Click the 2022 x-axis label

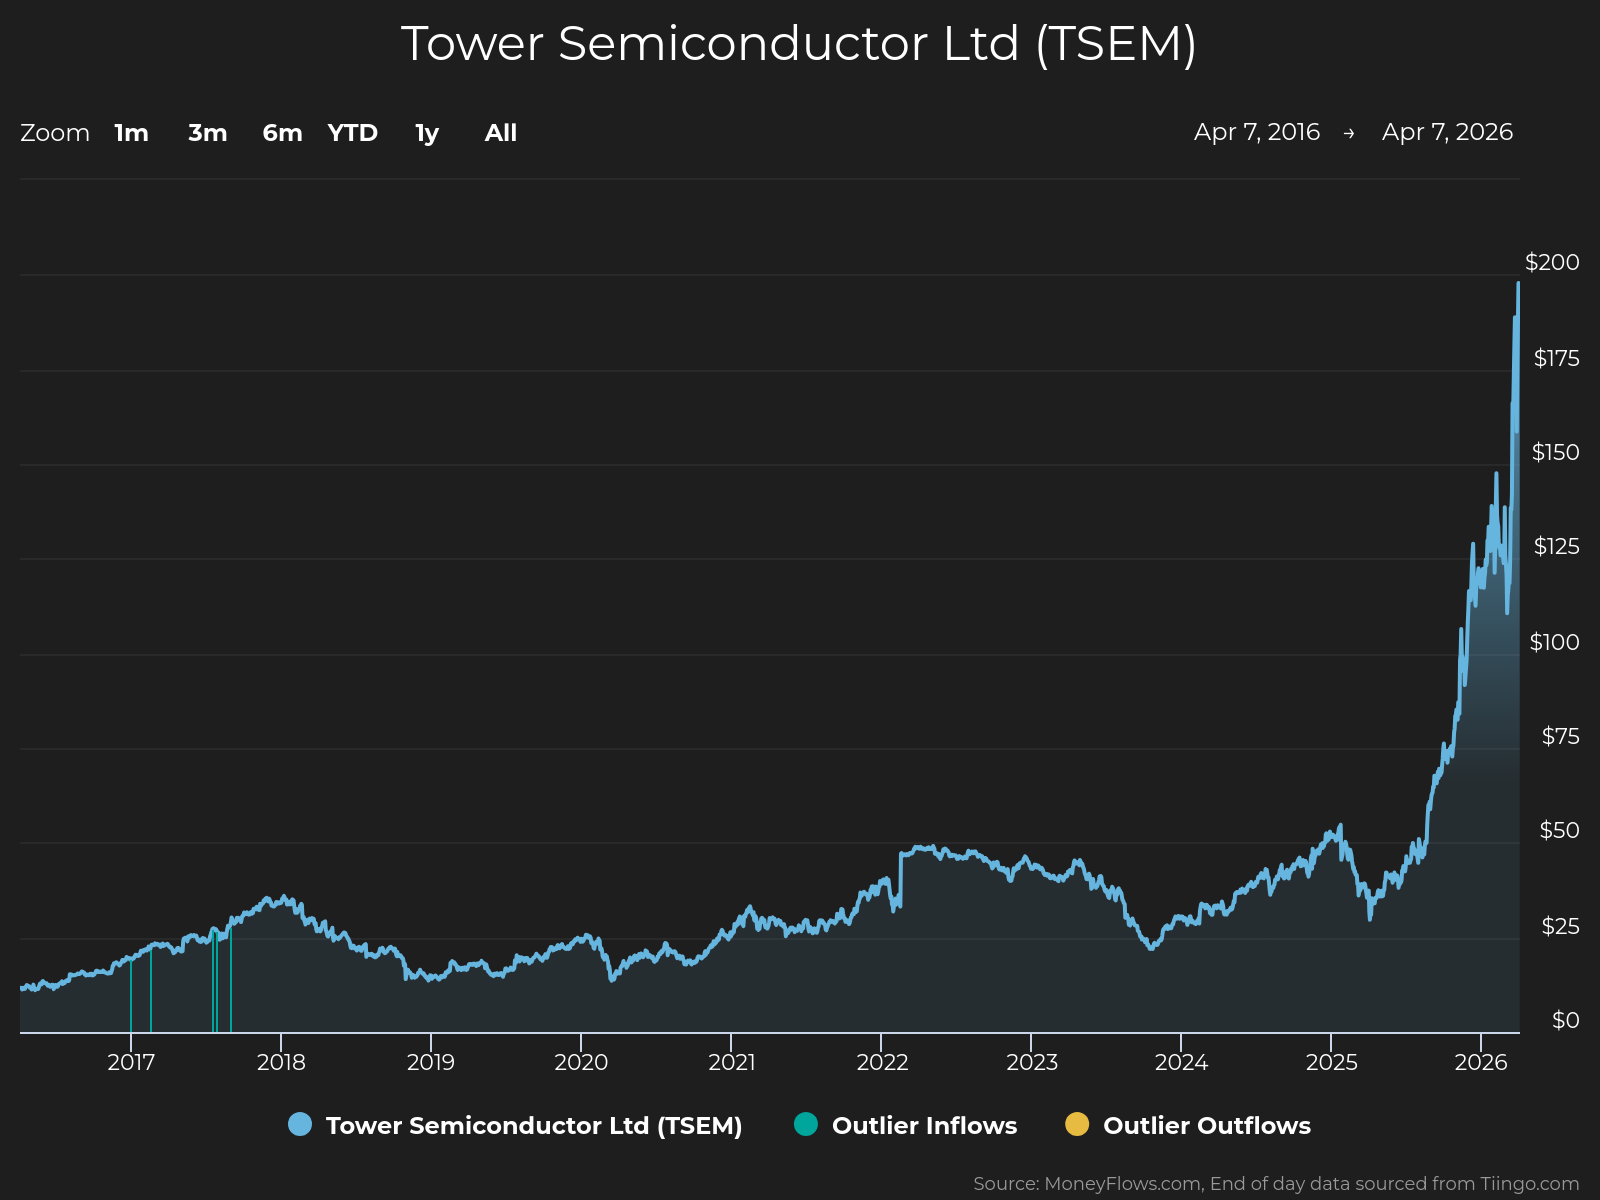point(882,1062)
